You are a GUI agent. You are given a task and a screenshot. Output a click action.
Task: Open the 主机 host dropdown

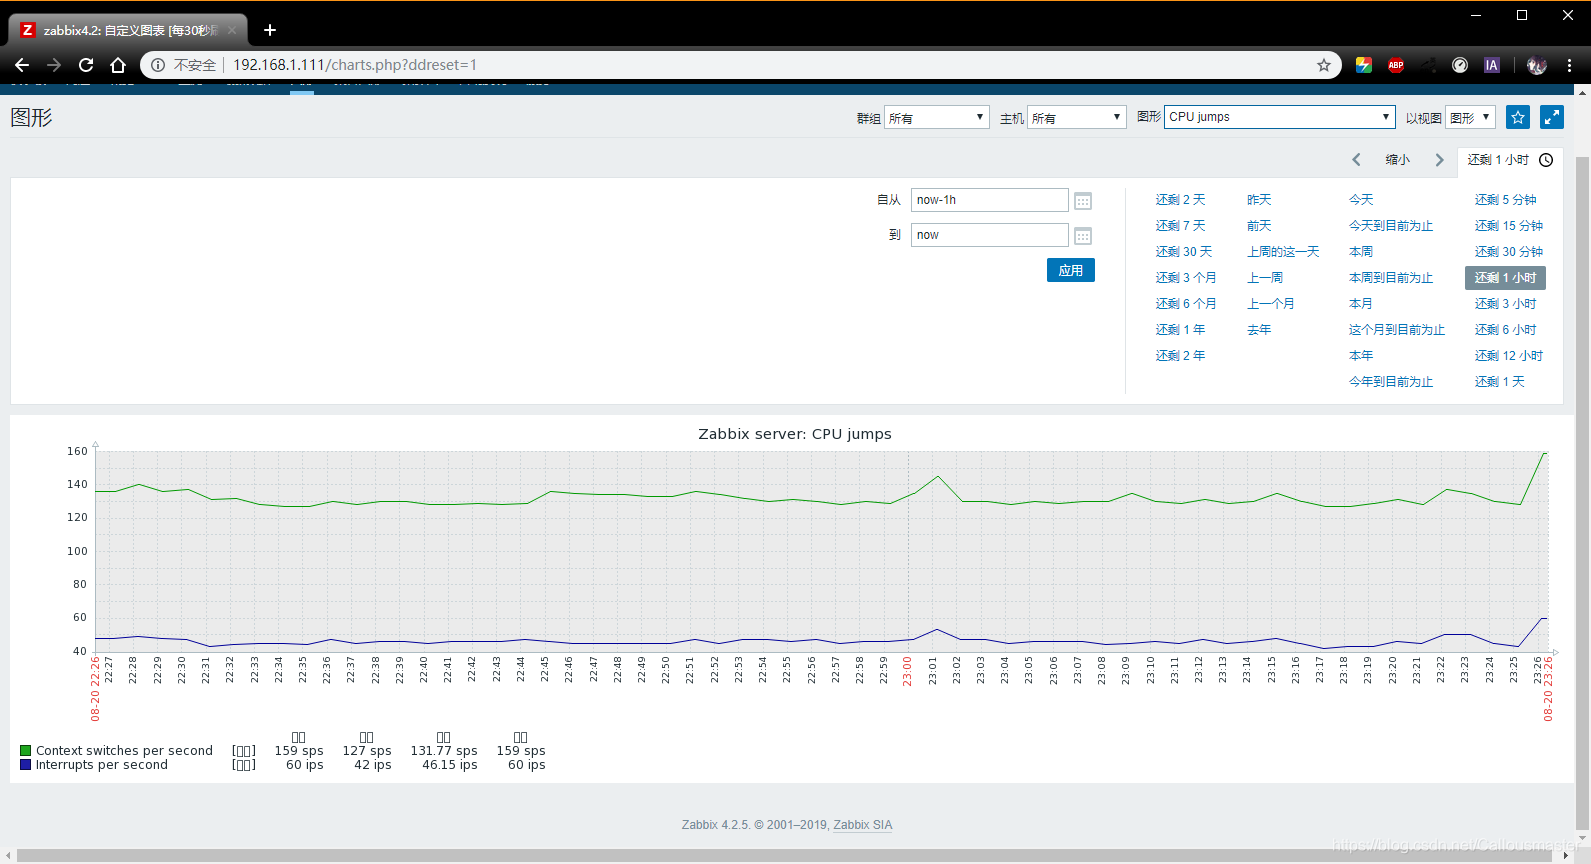(x=1077, y=118)
